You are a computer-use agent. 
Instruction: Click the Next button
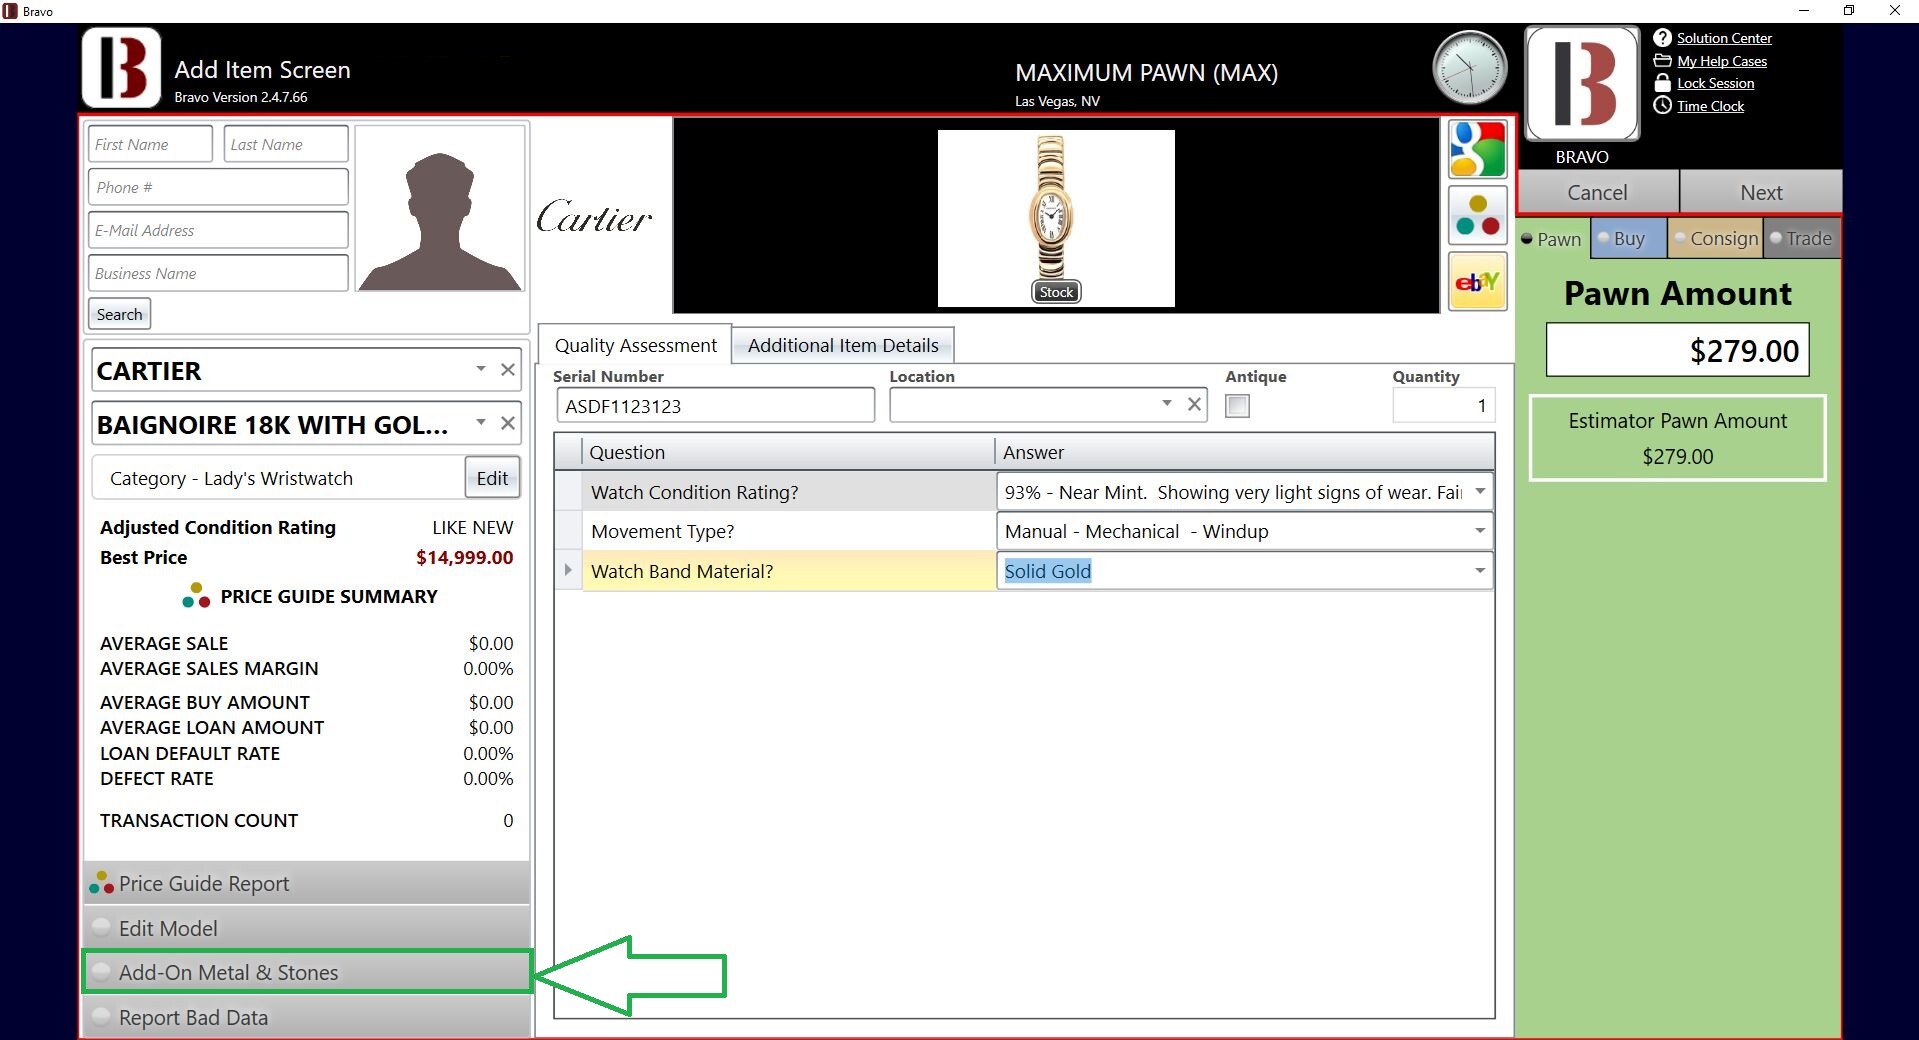(x=1761, y=192)
